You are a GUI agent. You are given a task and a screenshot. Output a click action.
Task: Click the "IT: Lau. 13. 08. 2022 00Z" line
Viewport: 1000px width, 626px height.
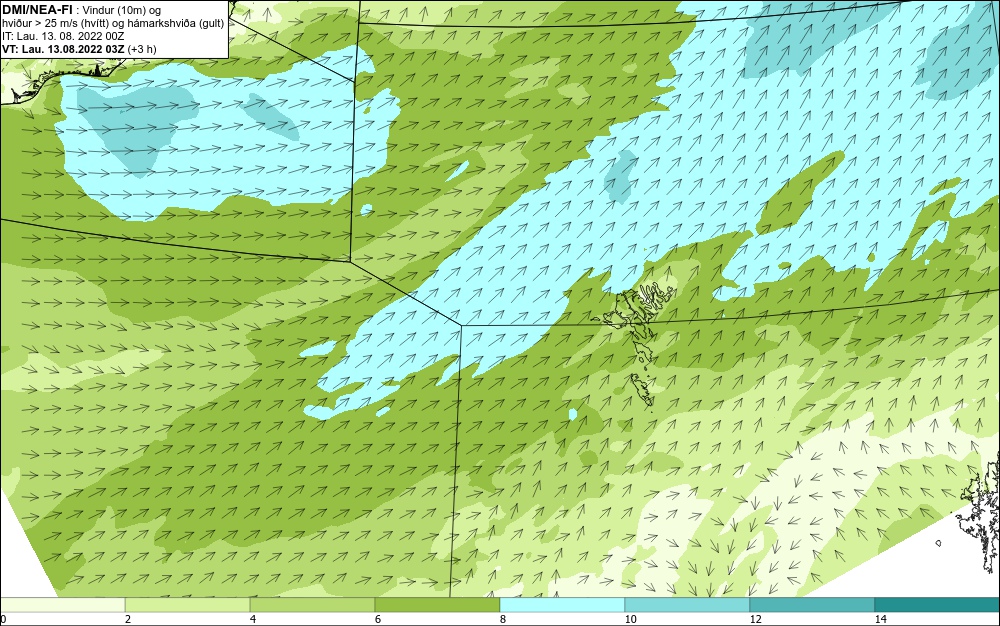click(62, 36)
